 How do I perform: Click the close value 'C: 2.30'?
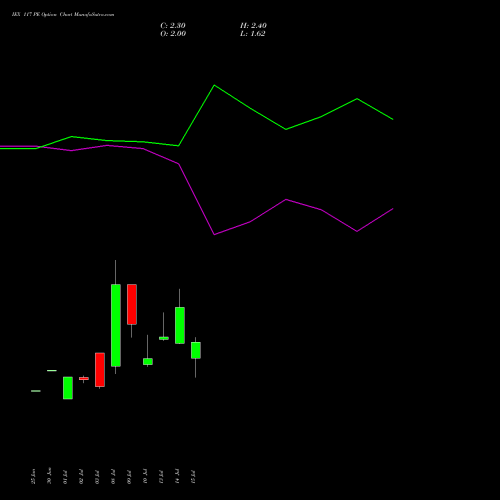point(173,26)
